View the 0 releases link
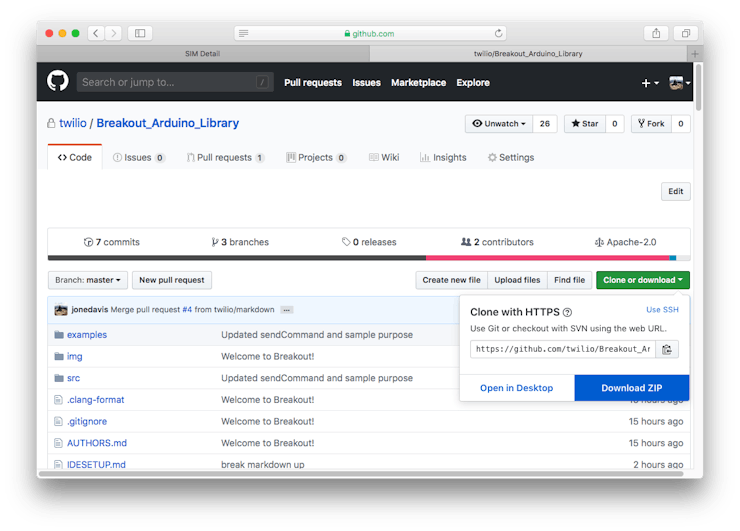740x531 pixels. click(x=369, y=242)
